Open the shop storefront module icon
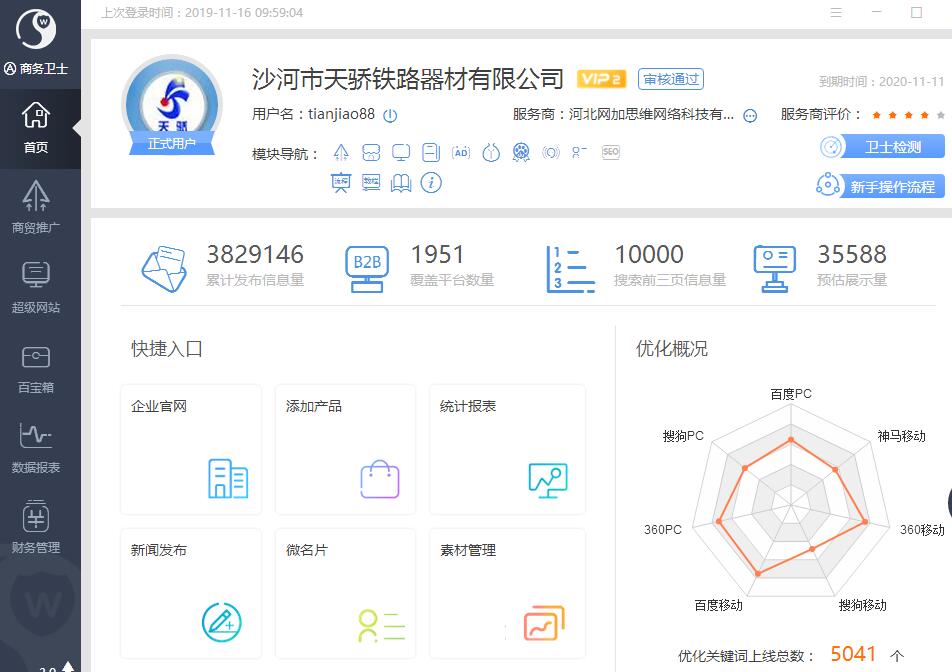The width and height of the screenshot is (952, 672). coord(371,152)
